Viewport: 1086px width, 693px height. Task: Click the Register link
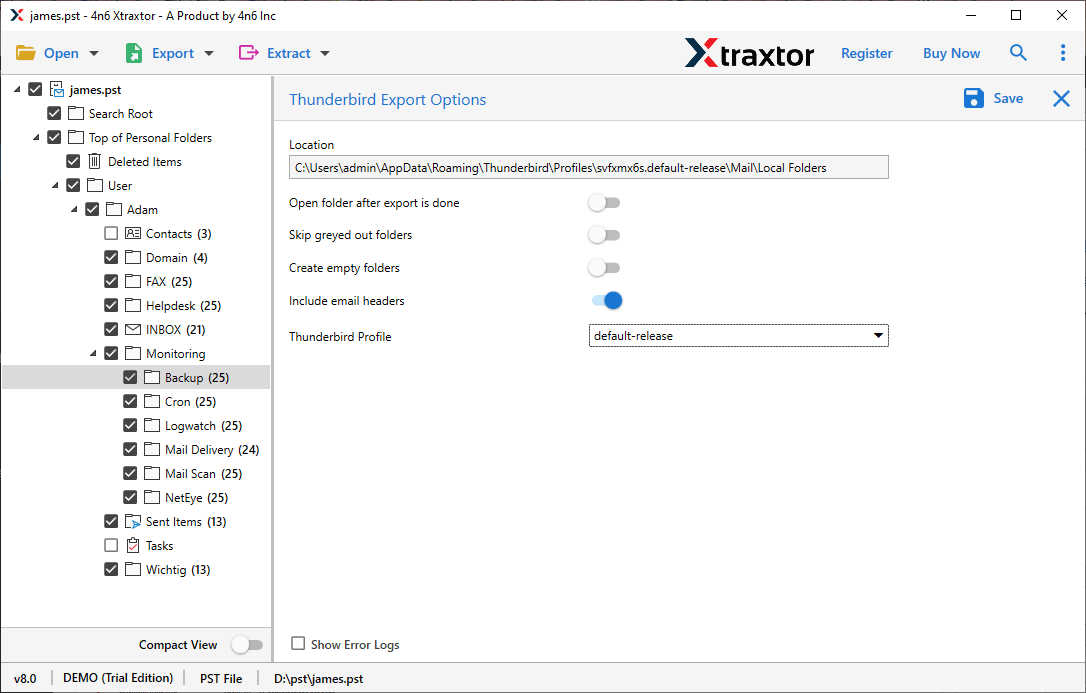click(x=866, y=52)
